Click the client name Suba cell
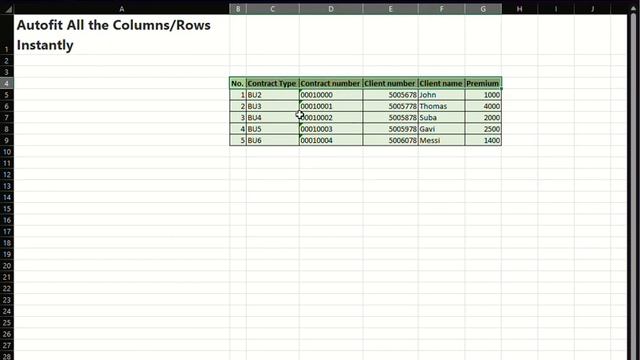The height and width of the screenshot is (360, 640). (x=442, y=118)
